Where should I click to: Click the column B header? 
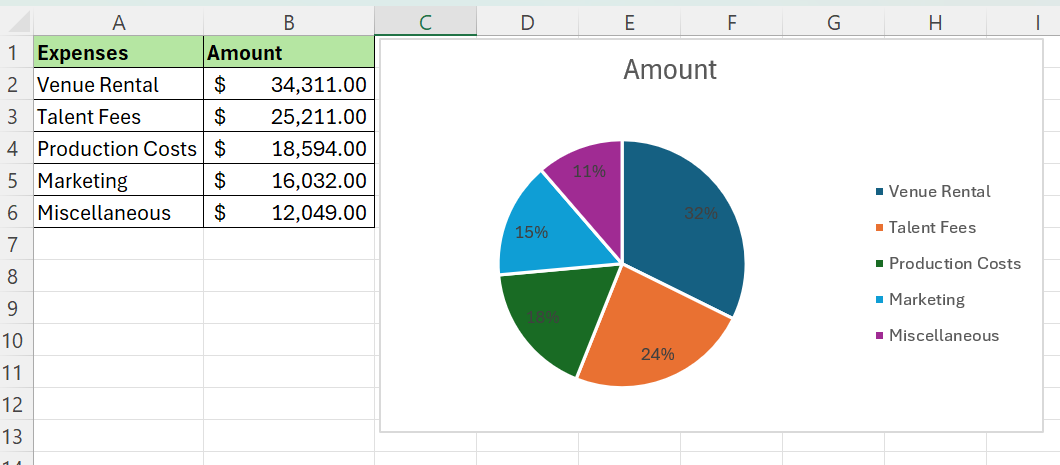point(288,22)
